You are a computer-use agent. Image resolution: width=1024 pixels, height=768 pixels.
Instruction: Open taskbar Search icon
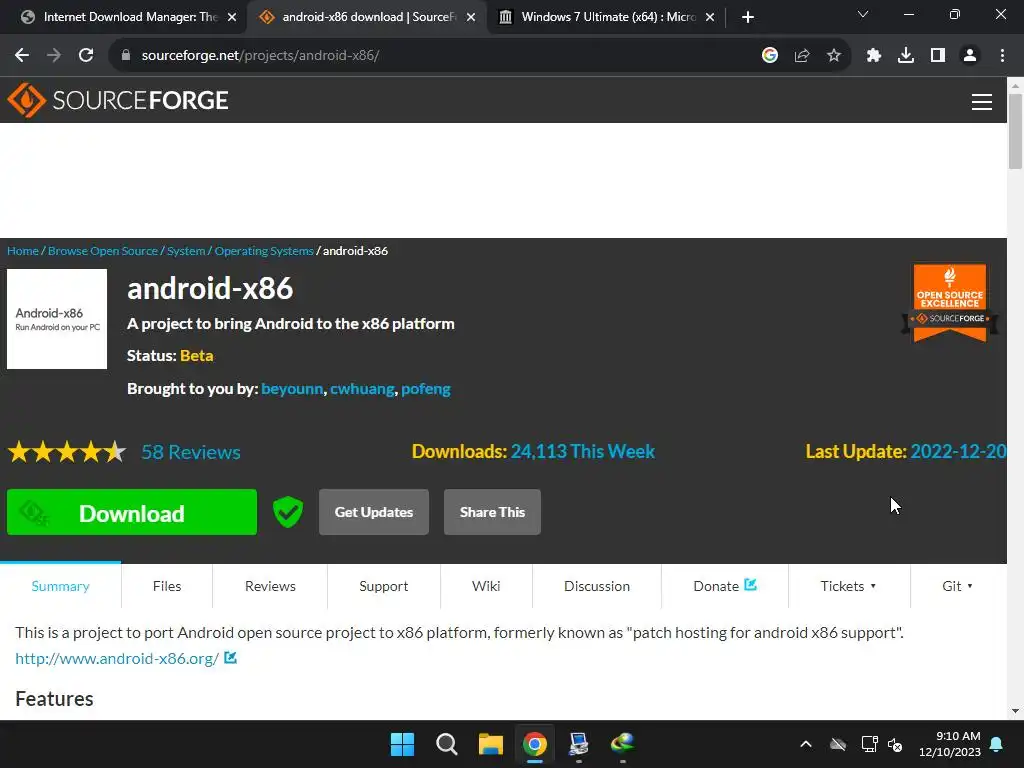click(x=447, y=744)
